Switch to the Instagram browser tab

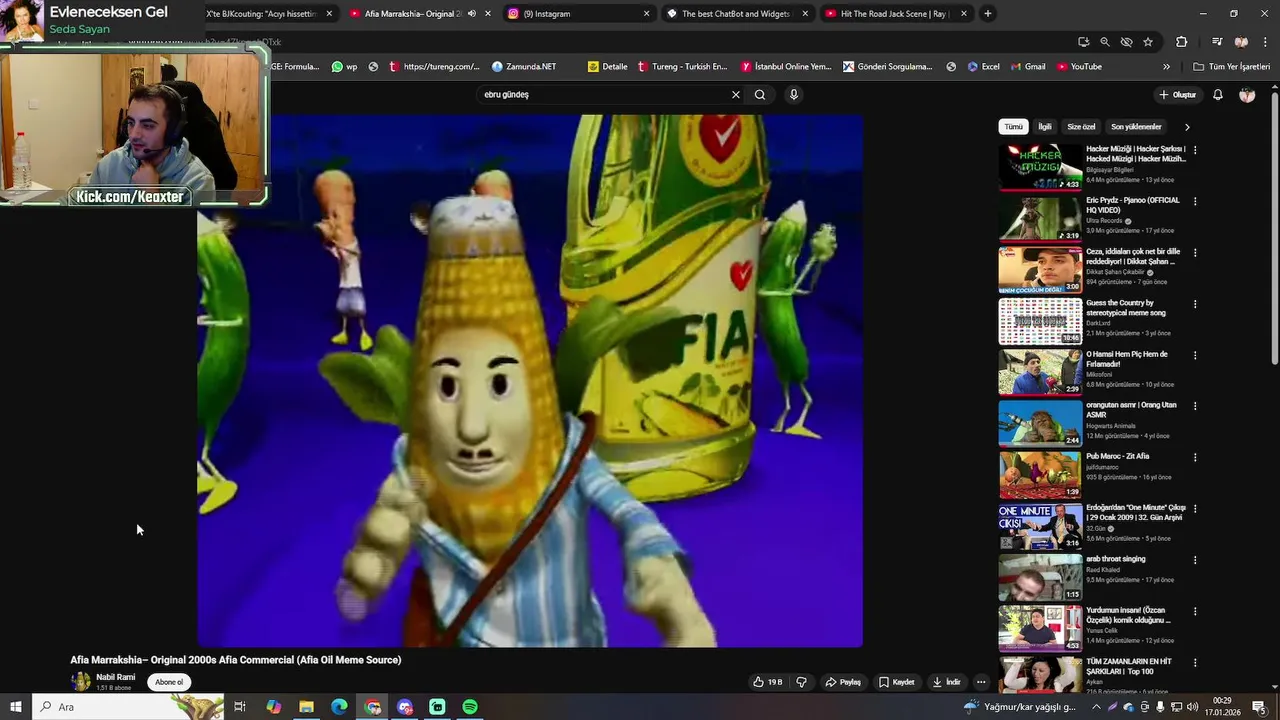click(x=578, y=14)
